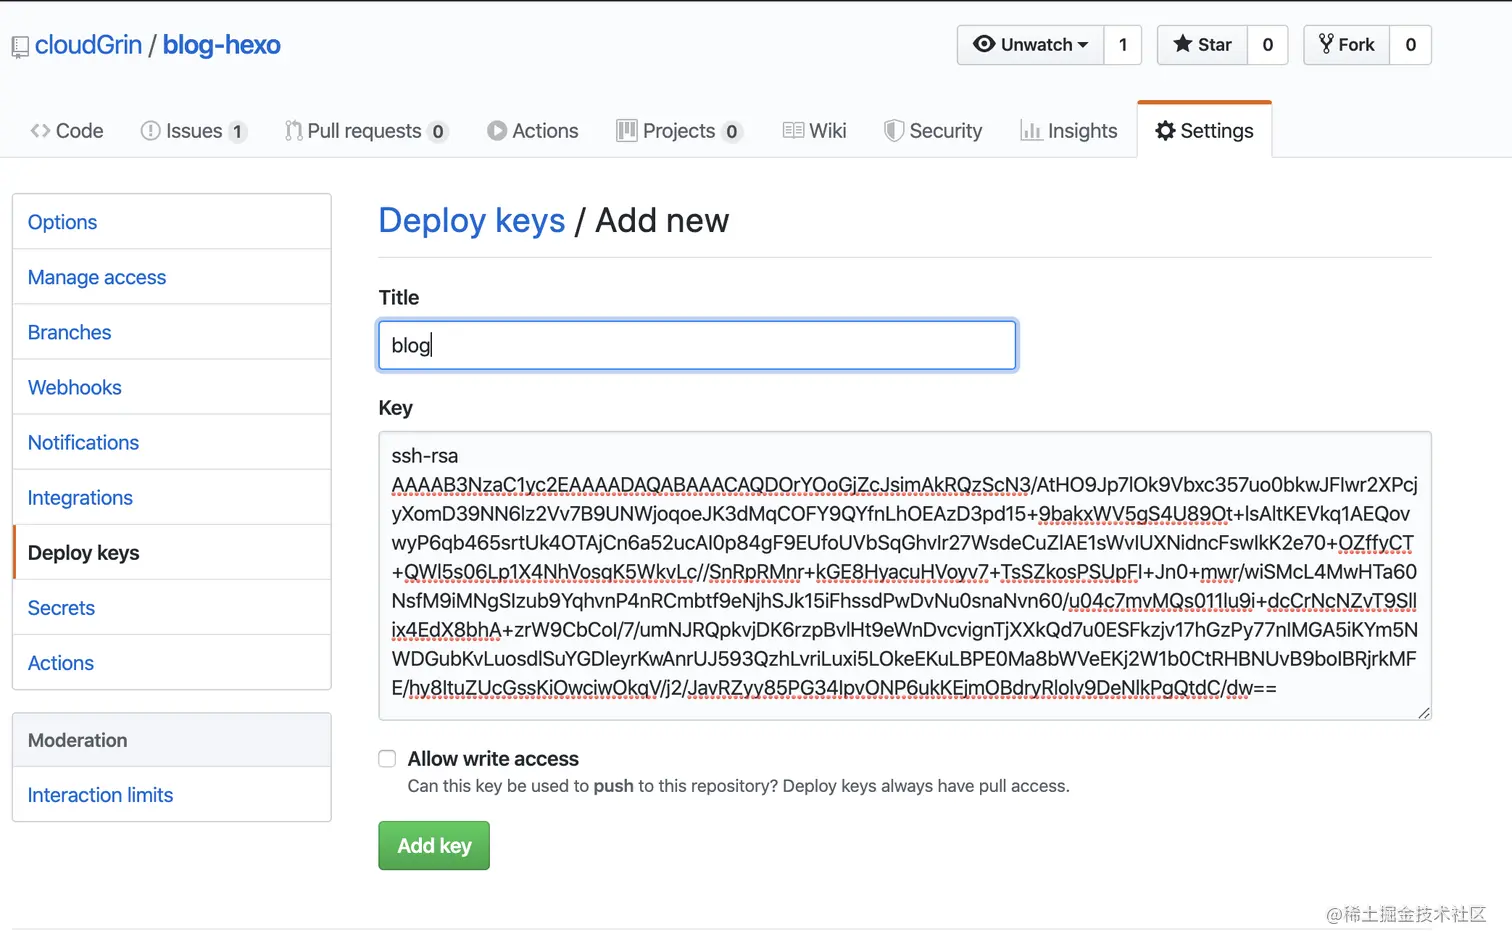
Task: Click the shield icon next to Security
Action: tap(893, 130)
